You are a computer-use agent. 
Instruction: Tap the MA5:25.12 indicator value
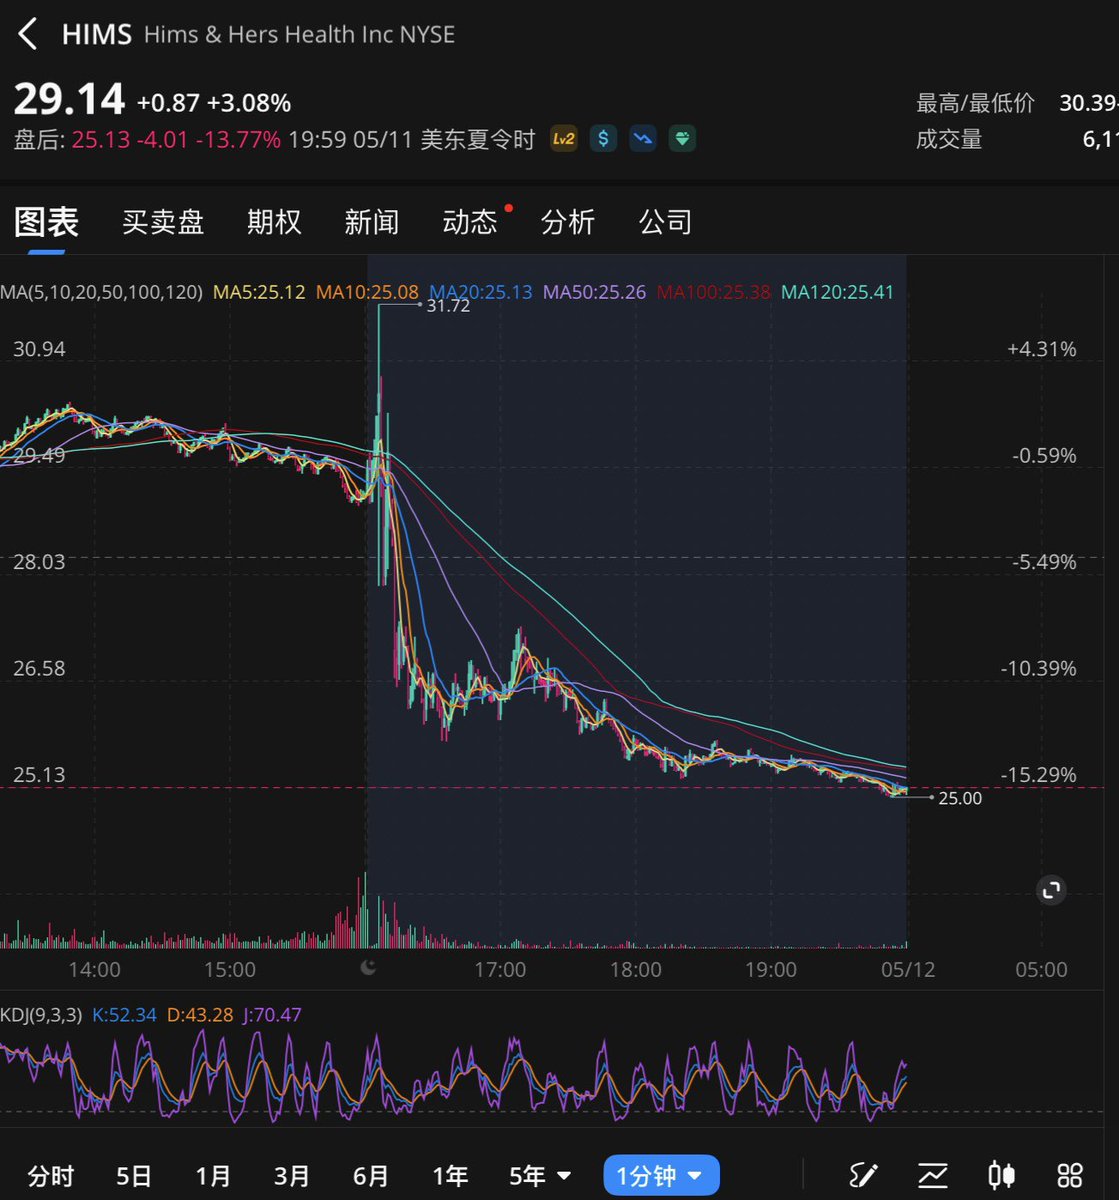(x=260, y=292)
